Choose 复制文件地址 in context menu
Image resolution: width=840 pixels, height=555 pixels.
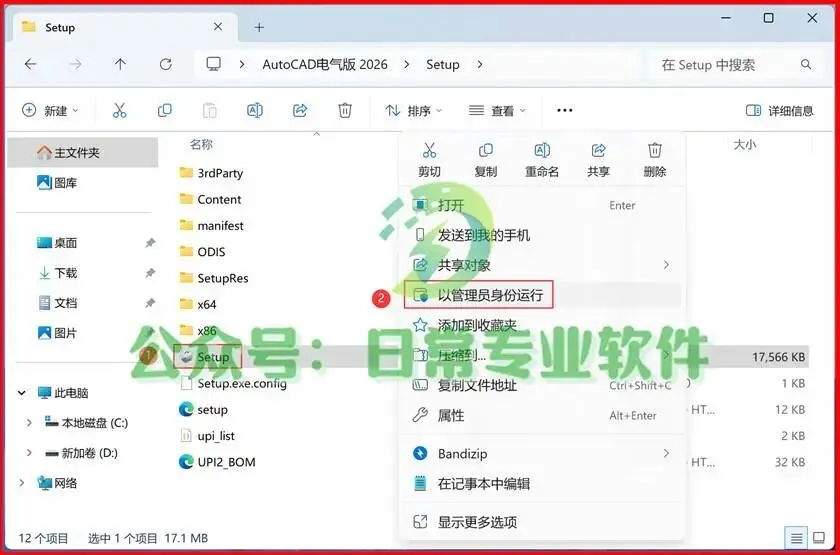[x=542, y=385]
